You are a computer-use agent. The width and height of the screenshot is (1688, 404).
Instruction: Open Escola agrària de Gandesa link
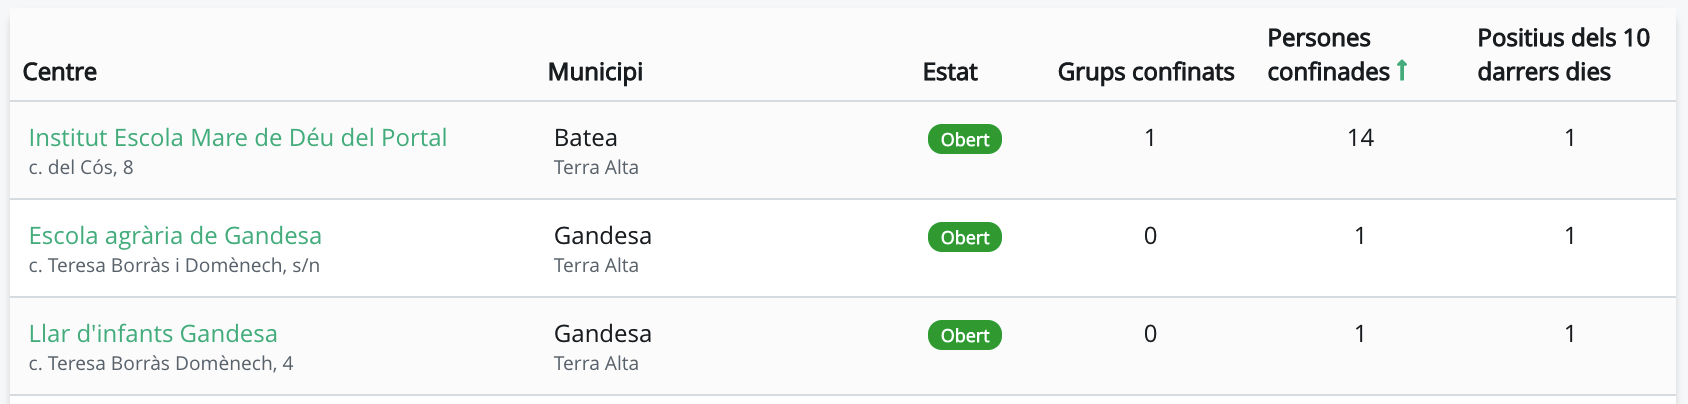pos(175,236)
